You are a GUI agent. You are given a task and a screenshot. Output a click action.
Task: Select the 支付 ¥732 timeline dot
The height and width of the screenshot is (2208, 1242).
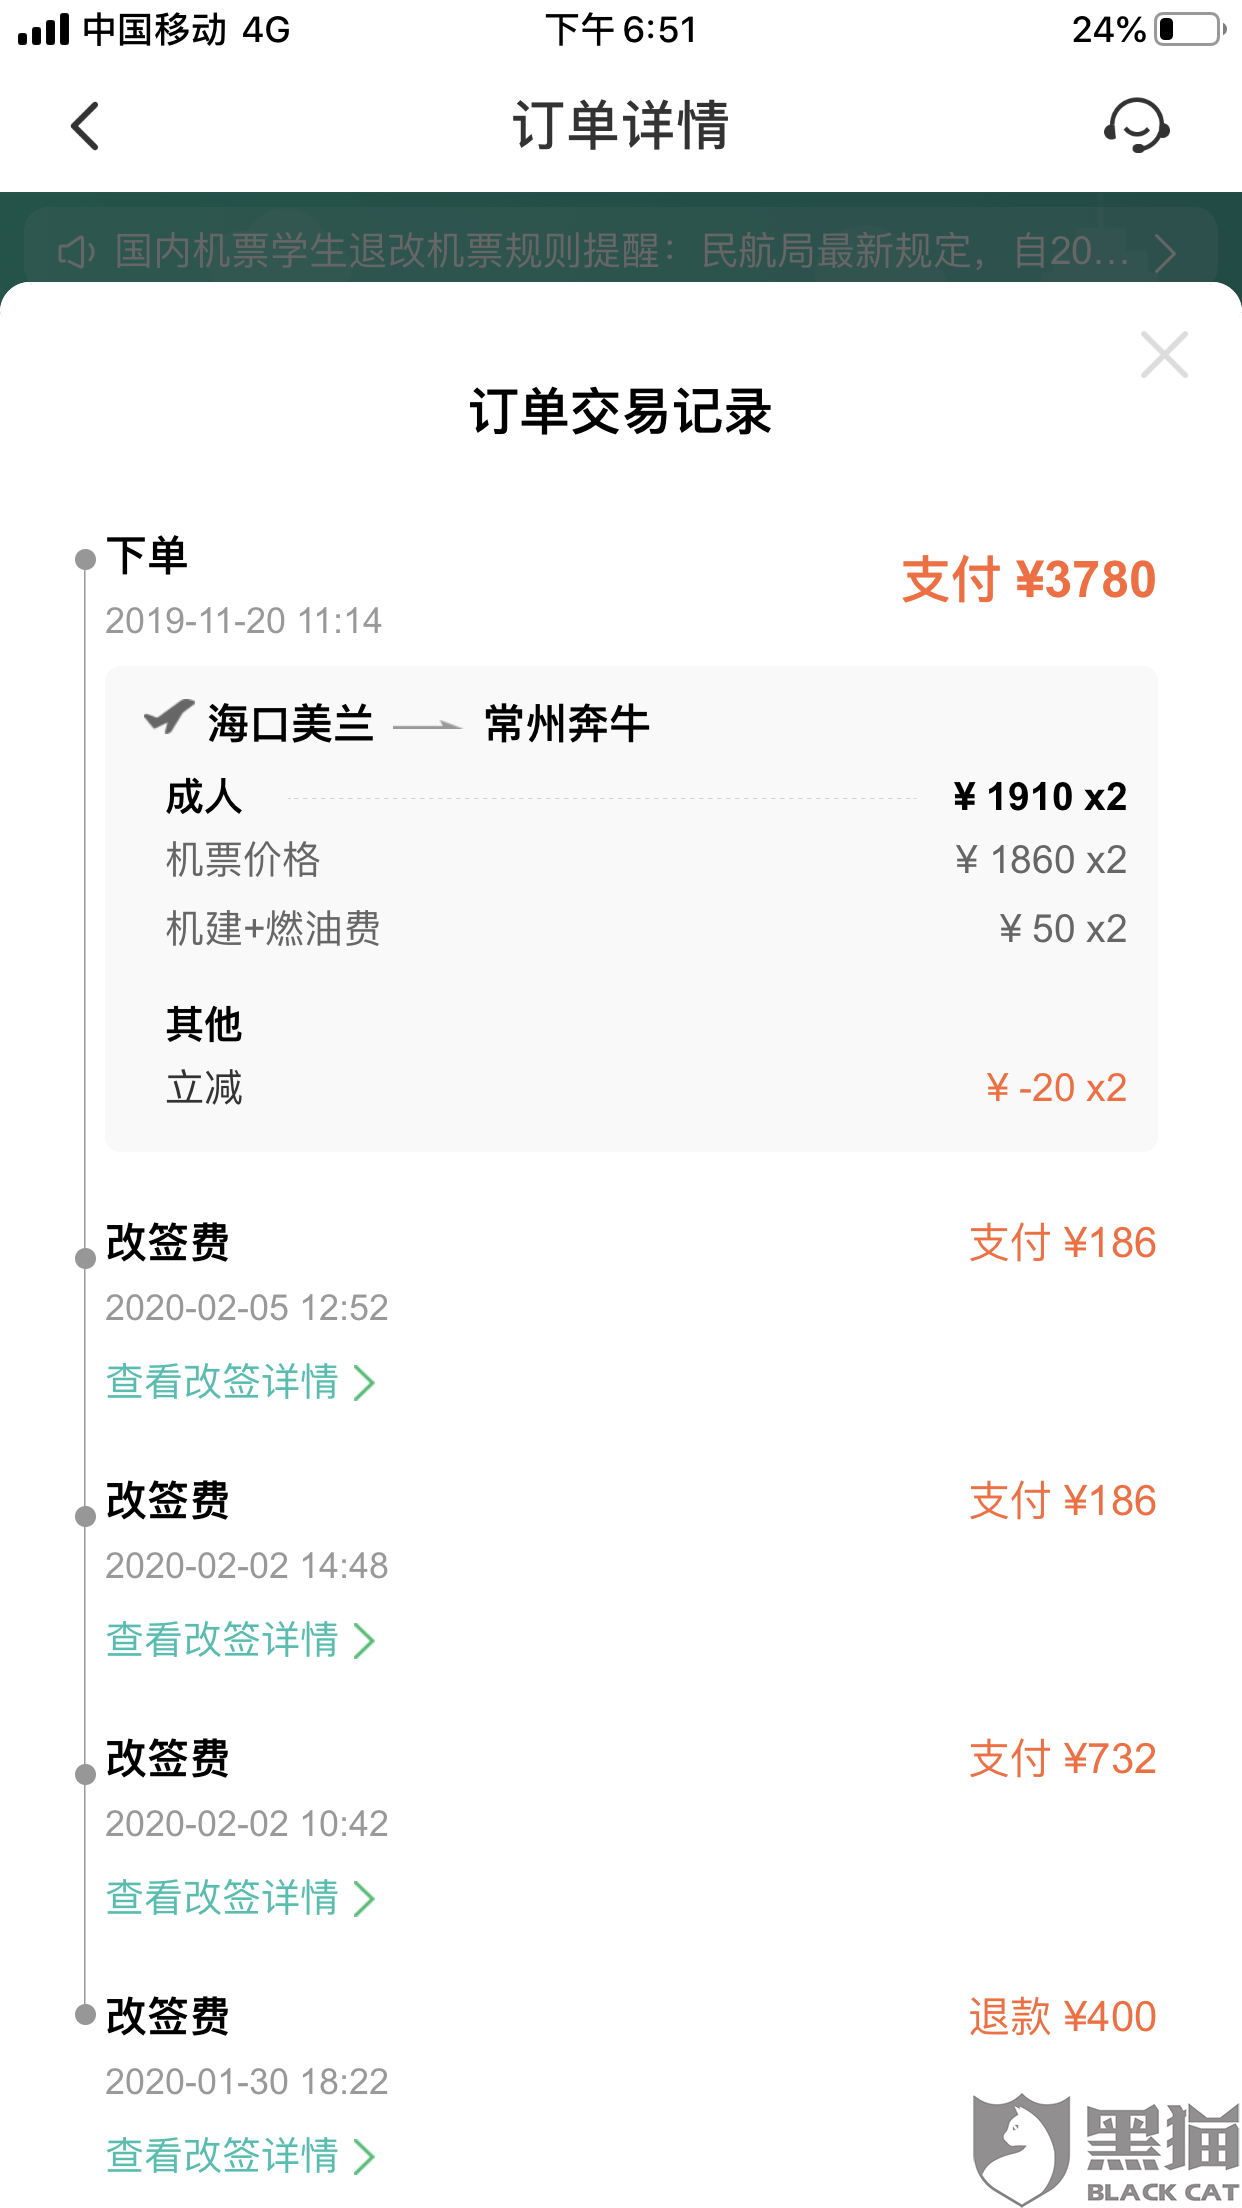(86, 1774)
